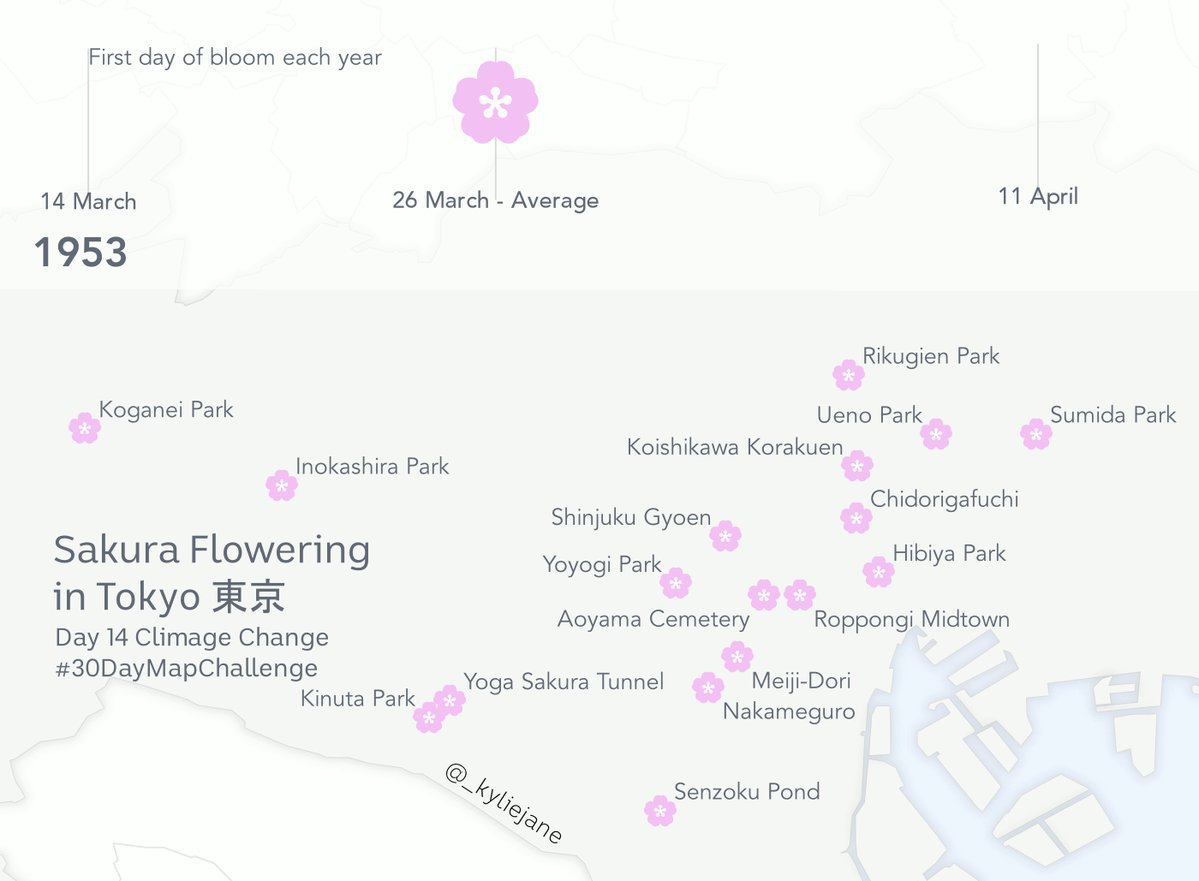Click the 26 March - Average label
This screenshot has width=1199, height=881.
495,200
